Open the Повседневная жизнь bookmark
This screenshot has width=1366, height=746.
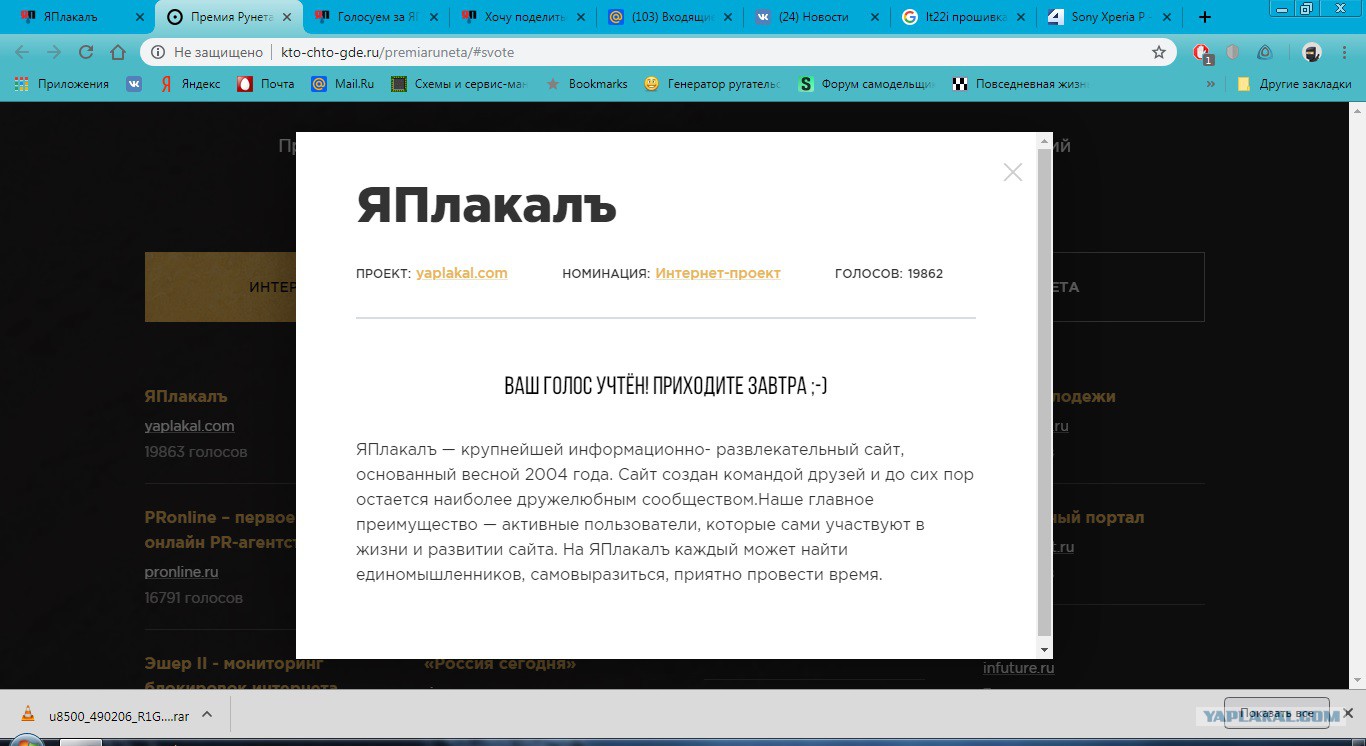pyautogui.click(x=1020, y=84)
